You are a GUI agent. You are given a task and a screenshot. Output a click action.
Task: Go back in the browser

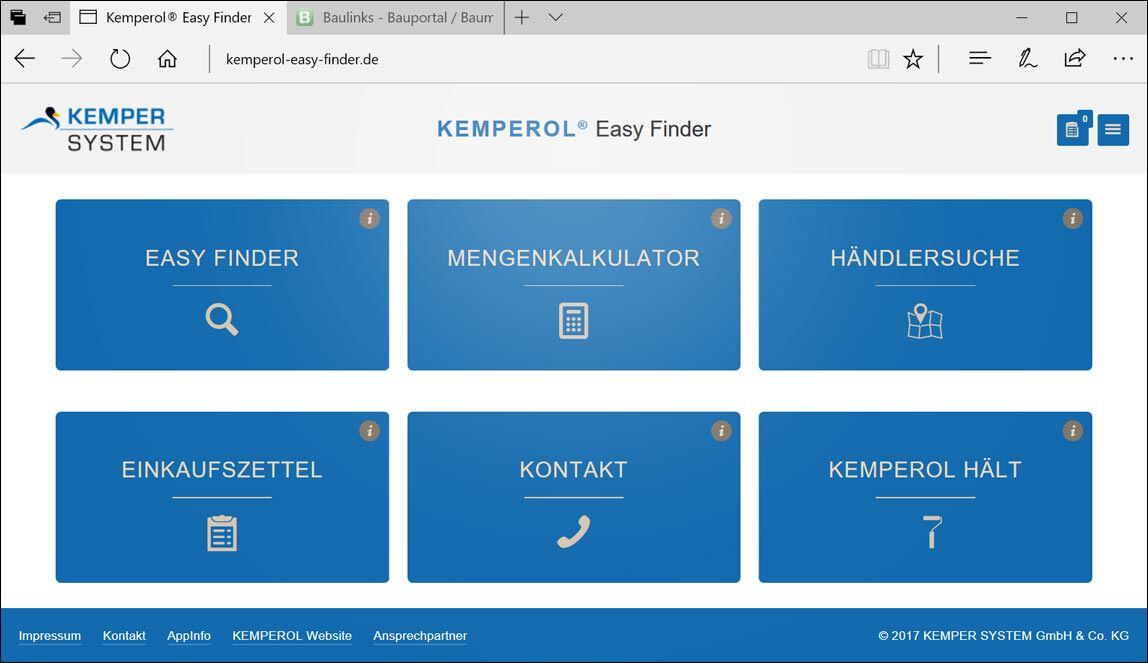pos(24,59)
